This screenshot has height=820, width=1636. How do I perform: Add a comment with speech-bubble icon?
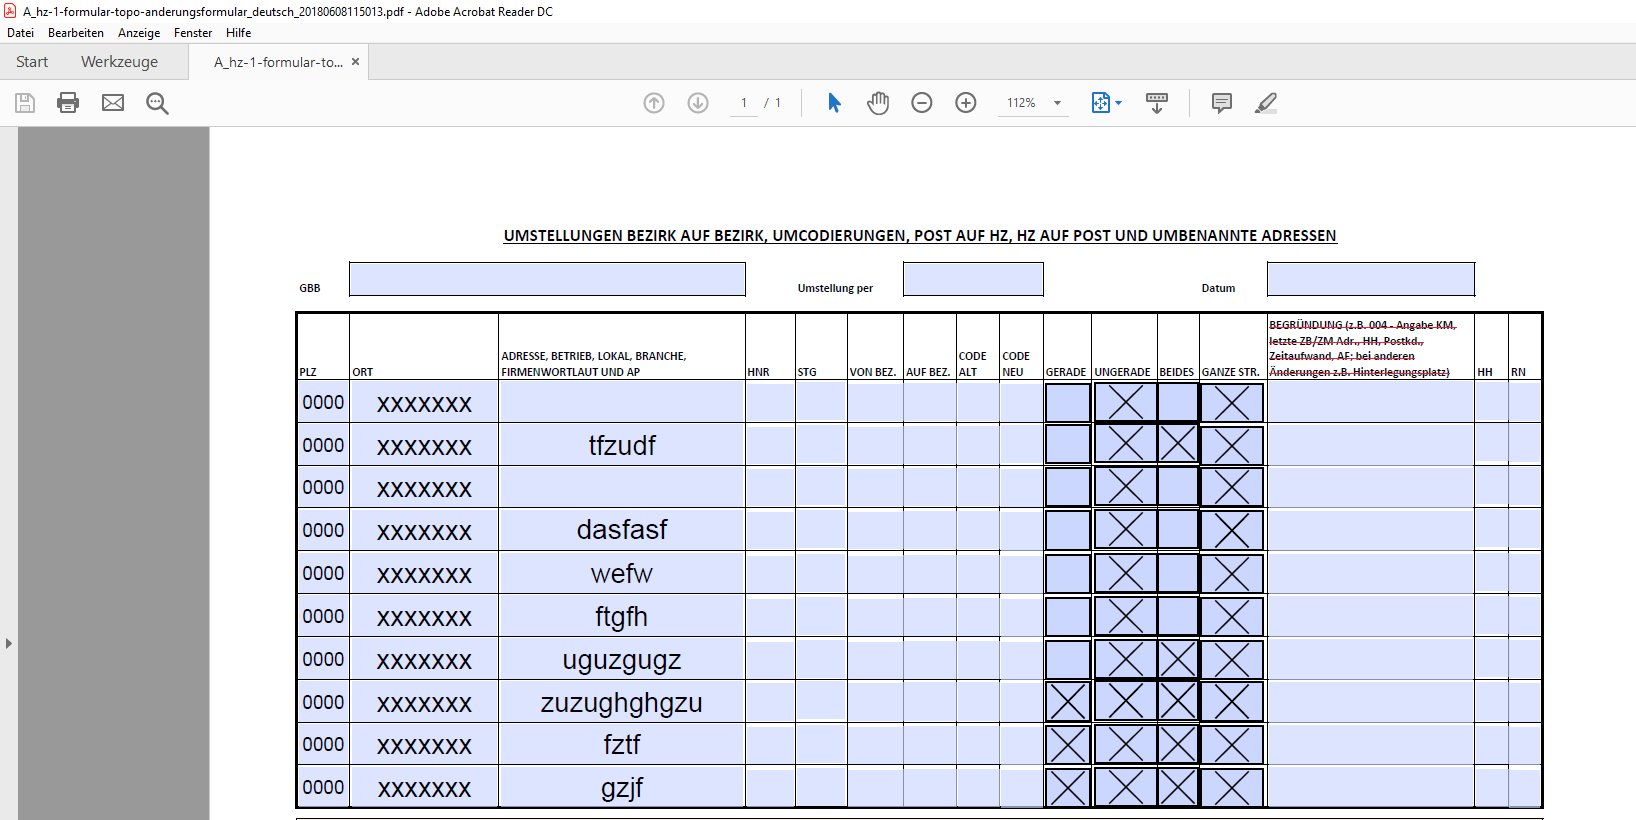click(1221, 103)
